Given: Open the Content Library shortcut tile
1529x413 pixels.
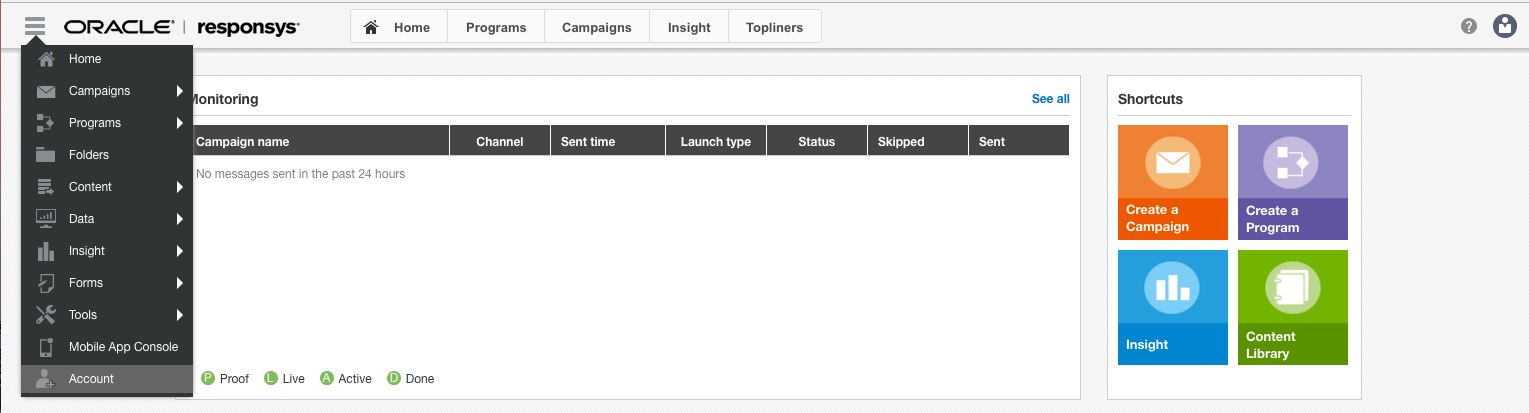Looking at the screenshot, I should pyautogui.click(x=1293, y=307).
